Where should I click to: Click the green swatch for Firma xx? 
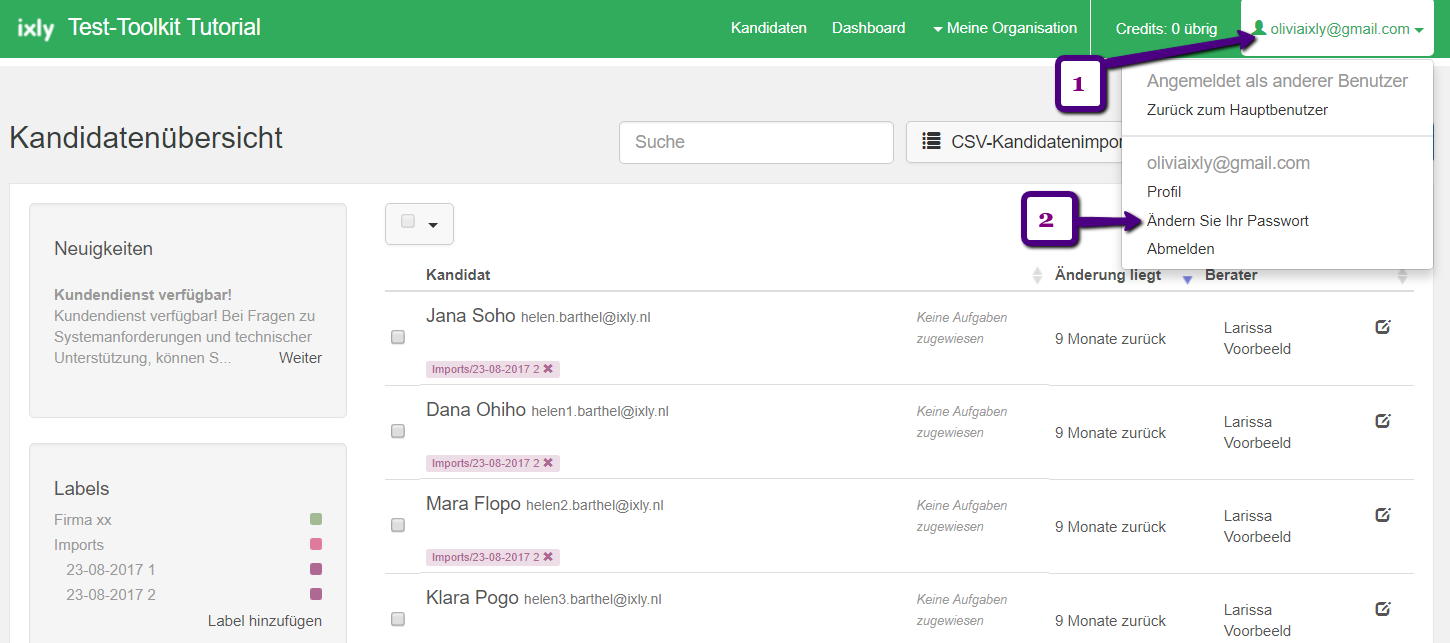(316, 520)
